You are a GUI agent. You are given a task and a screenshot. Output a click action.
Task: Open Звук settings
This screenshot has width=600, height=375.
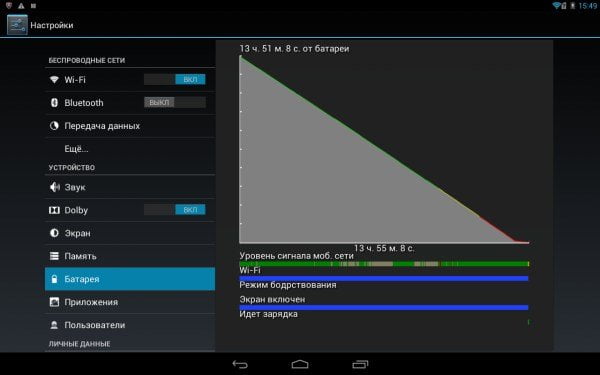(x=130, y=187)
